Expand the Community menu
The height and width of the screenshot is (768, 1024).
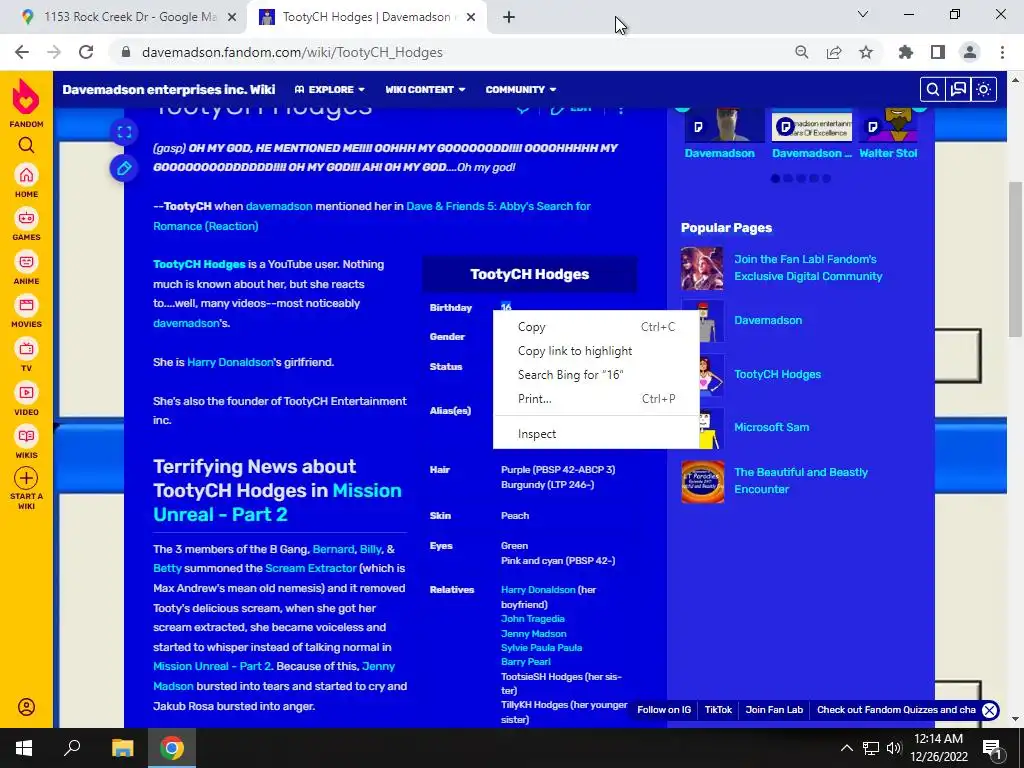[x=520, y=89]
